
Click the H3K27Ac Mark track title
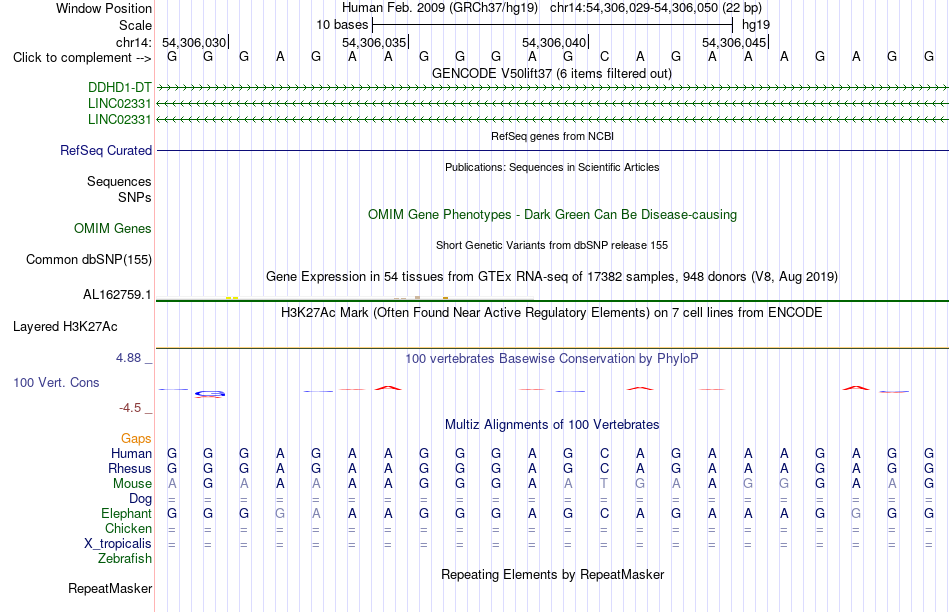pyautogui.click(x=552, y=313)
